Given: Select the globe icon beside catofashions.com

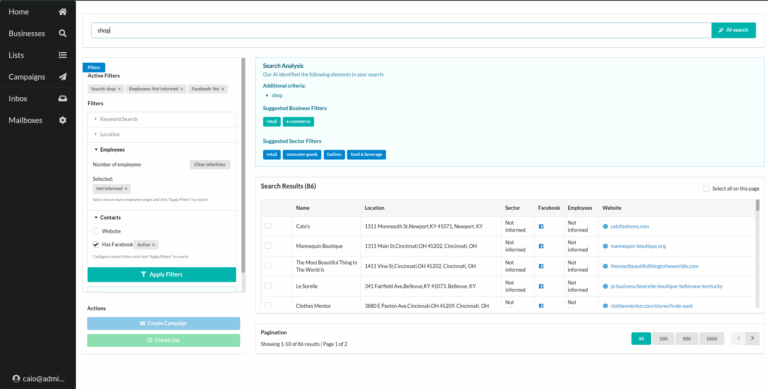Looking at the screenshot, I should tap(605, 226).
